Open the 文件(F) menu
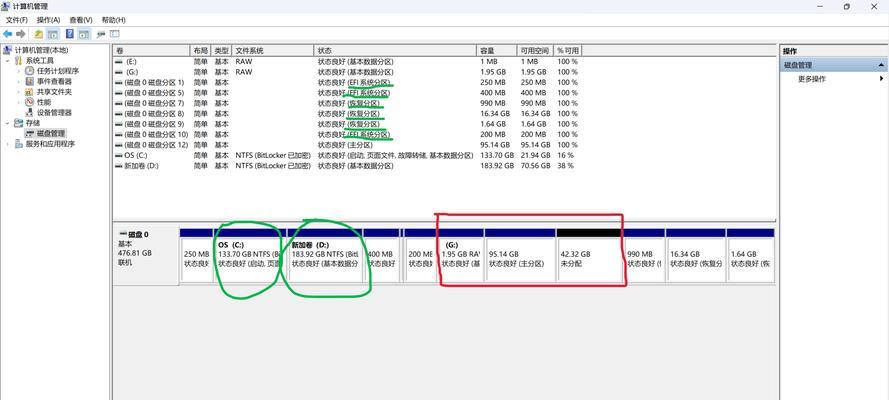 pos(16,20)
